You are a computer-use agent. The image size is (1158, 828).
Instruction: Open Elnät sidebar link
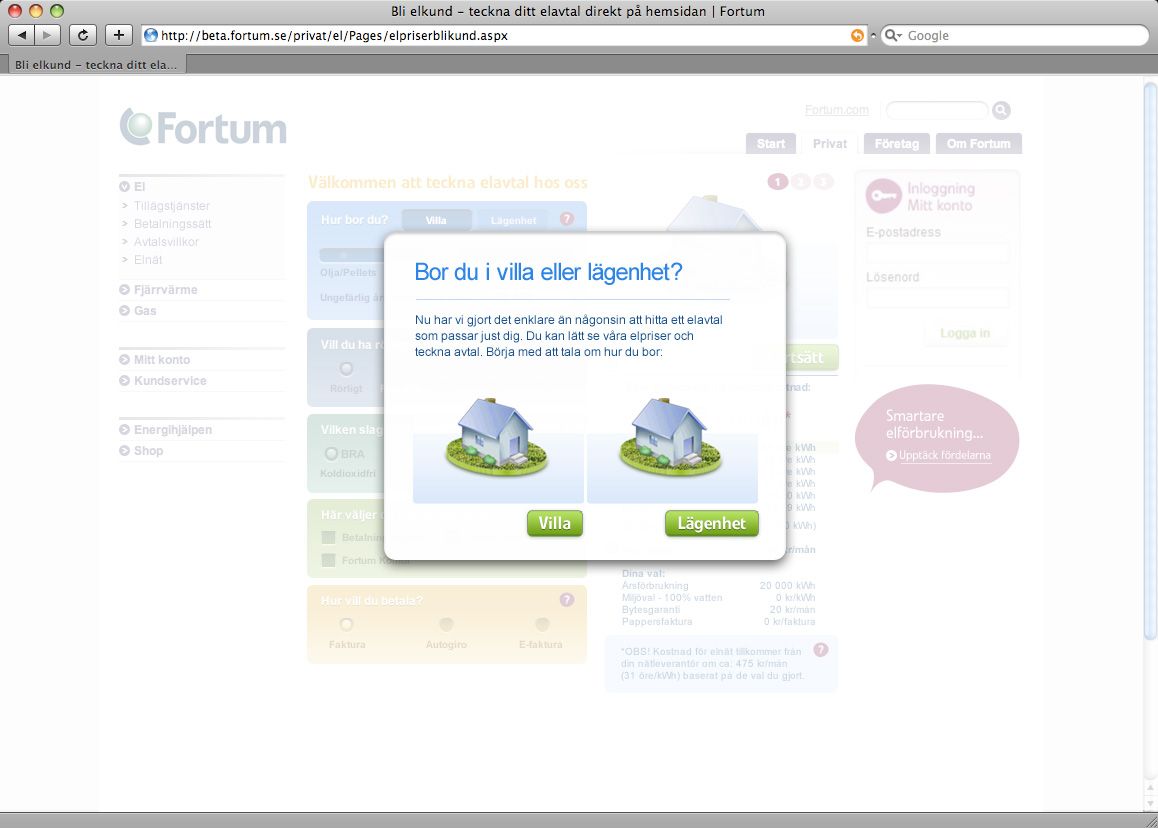(148, 260)
